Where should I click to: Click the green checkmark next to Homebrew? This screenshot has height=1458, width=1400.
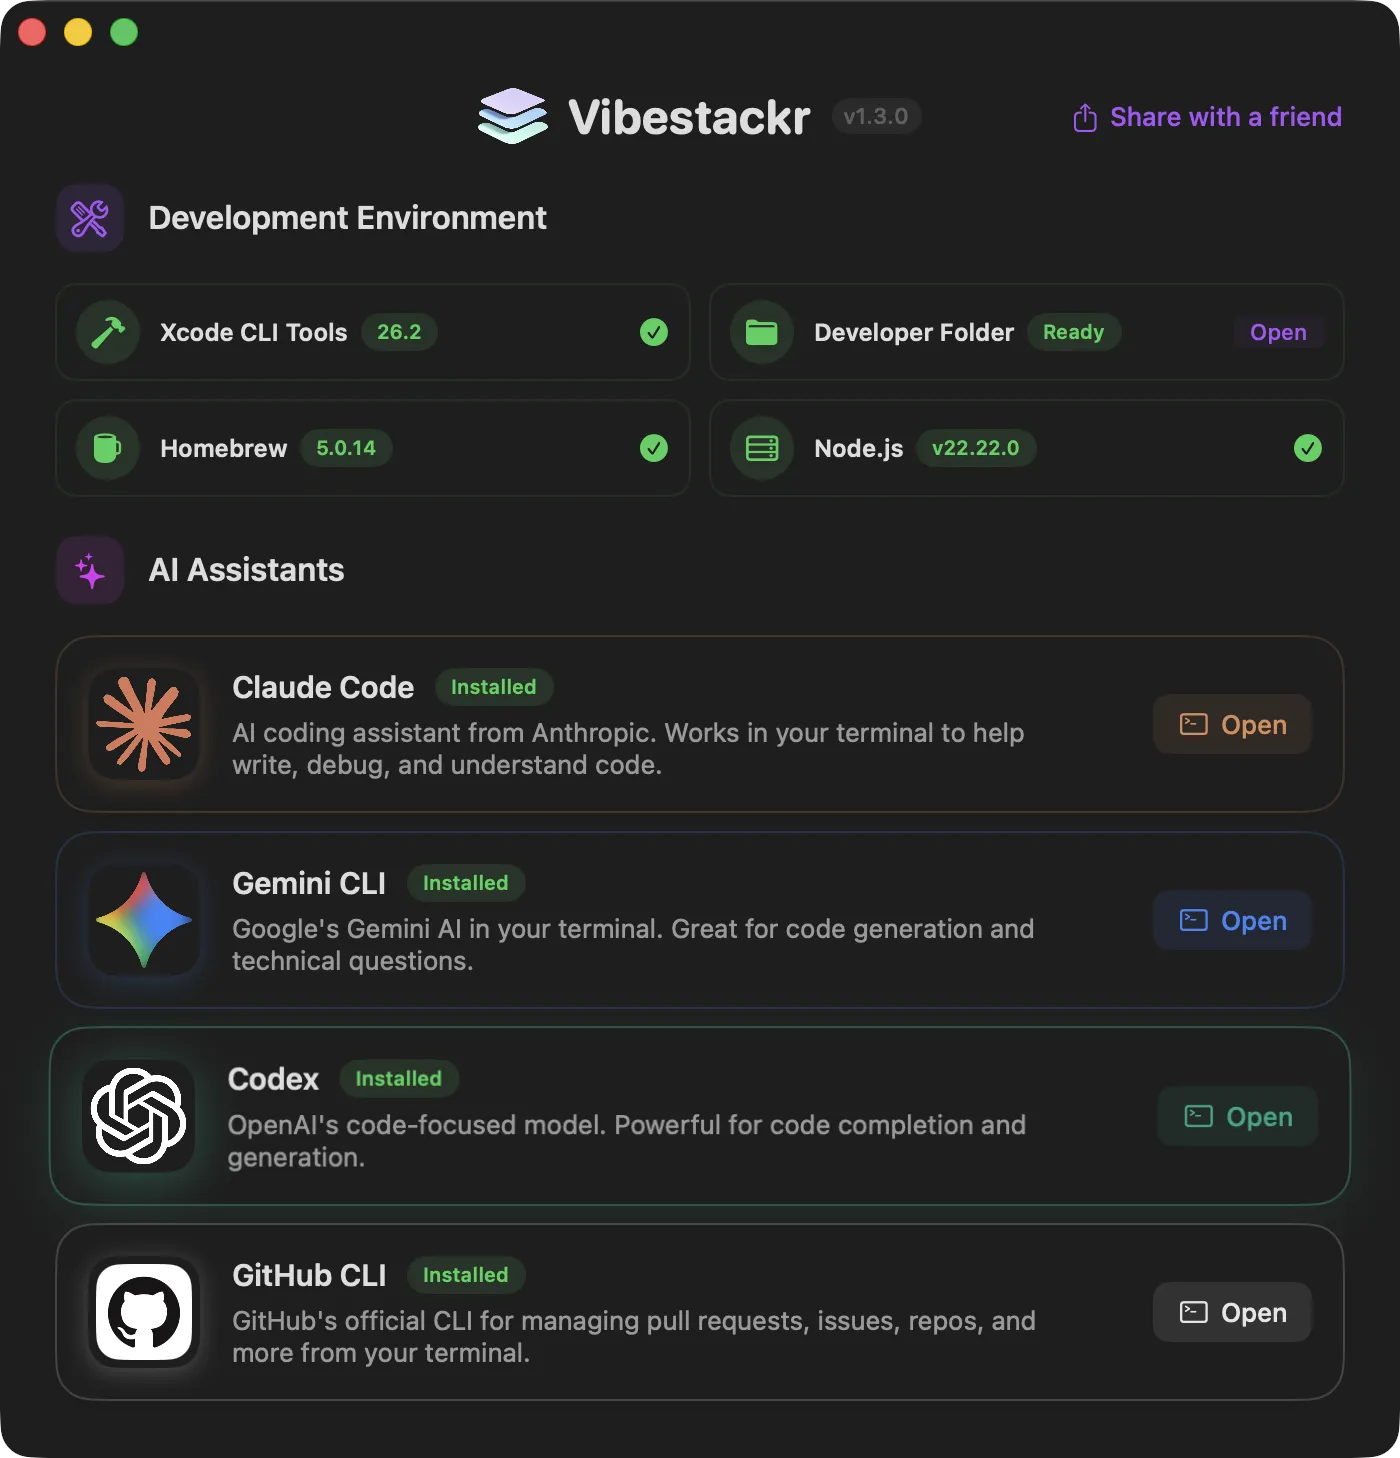(655, 448)
